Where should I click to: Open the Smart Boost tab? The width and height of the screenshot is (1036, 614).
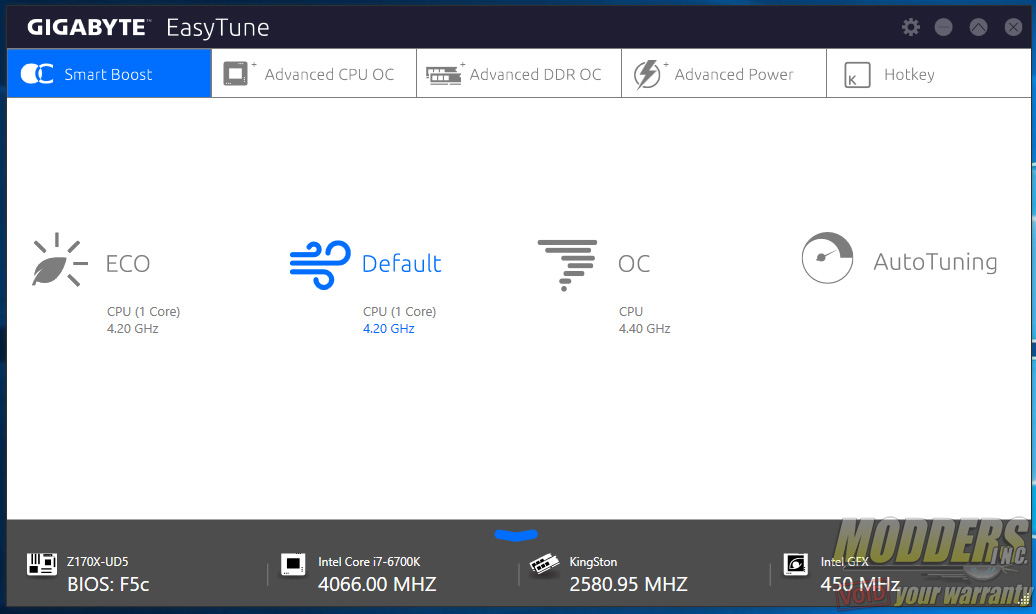click(x=109, y=73)
